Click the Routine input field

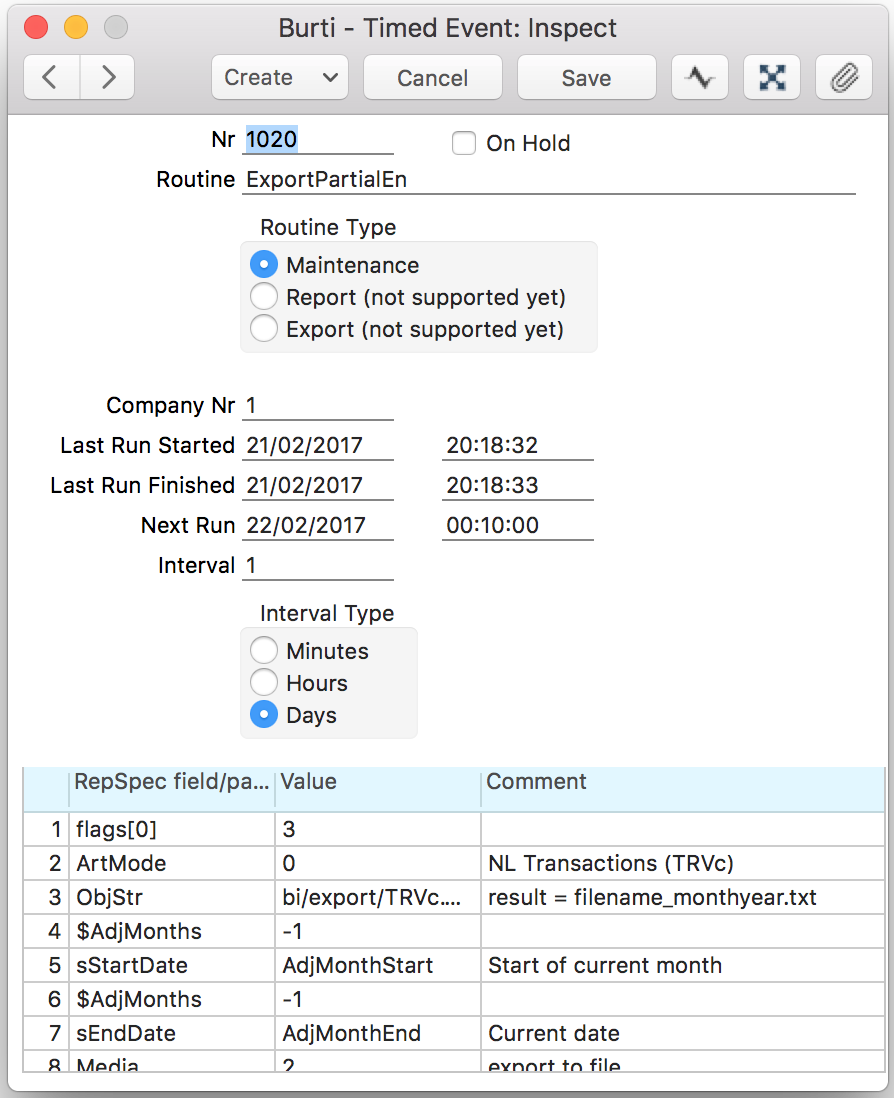pos(548,180)
